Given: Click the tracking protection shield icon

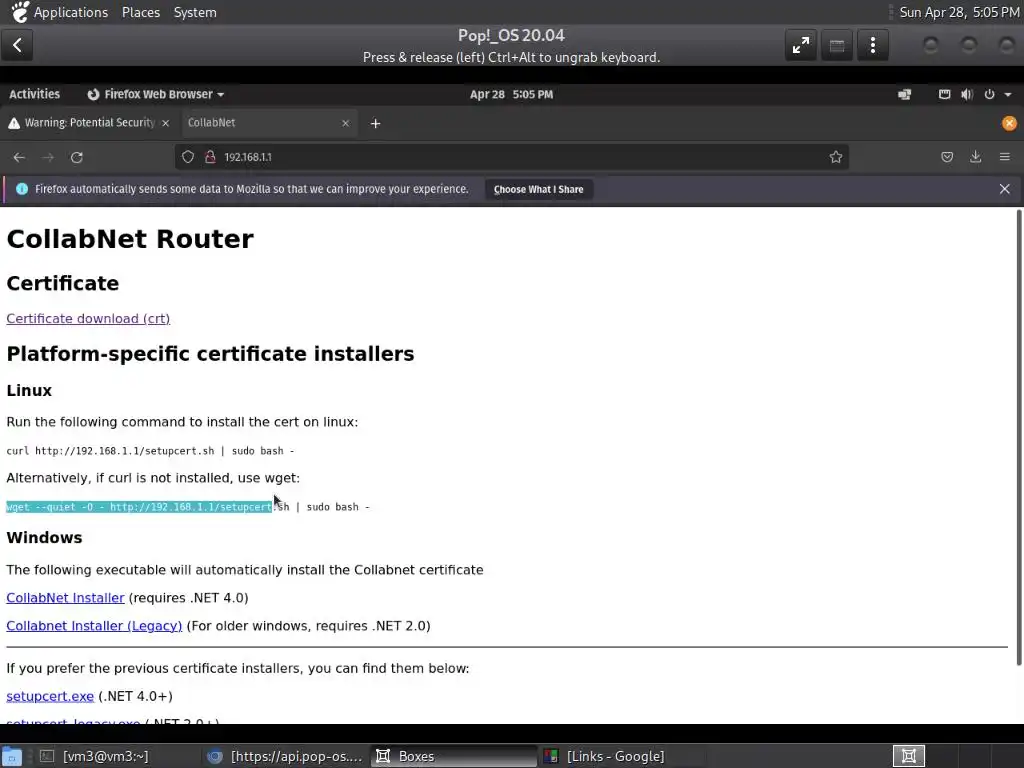Looking at the screenshot, I should tap(188, 157).
